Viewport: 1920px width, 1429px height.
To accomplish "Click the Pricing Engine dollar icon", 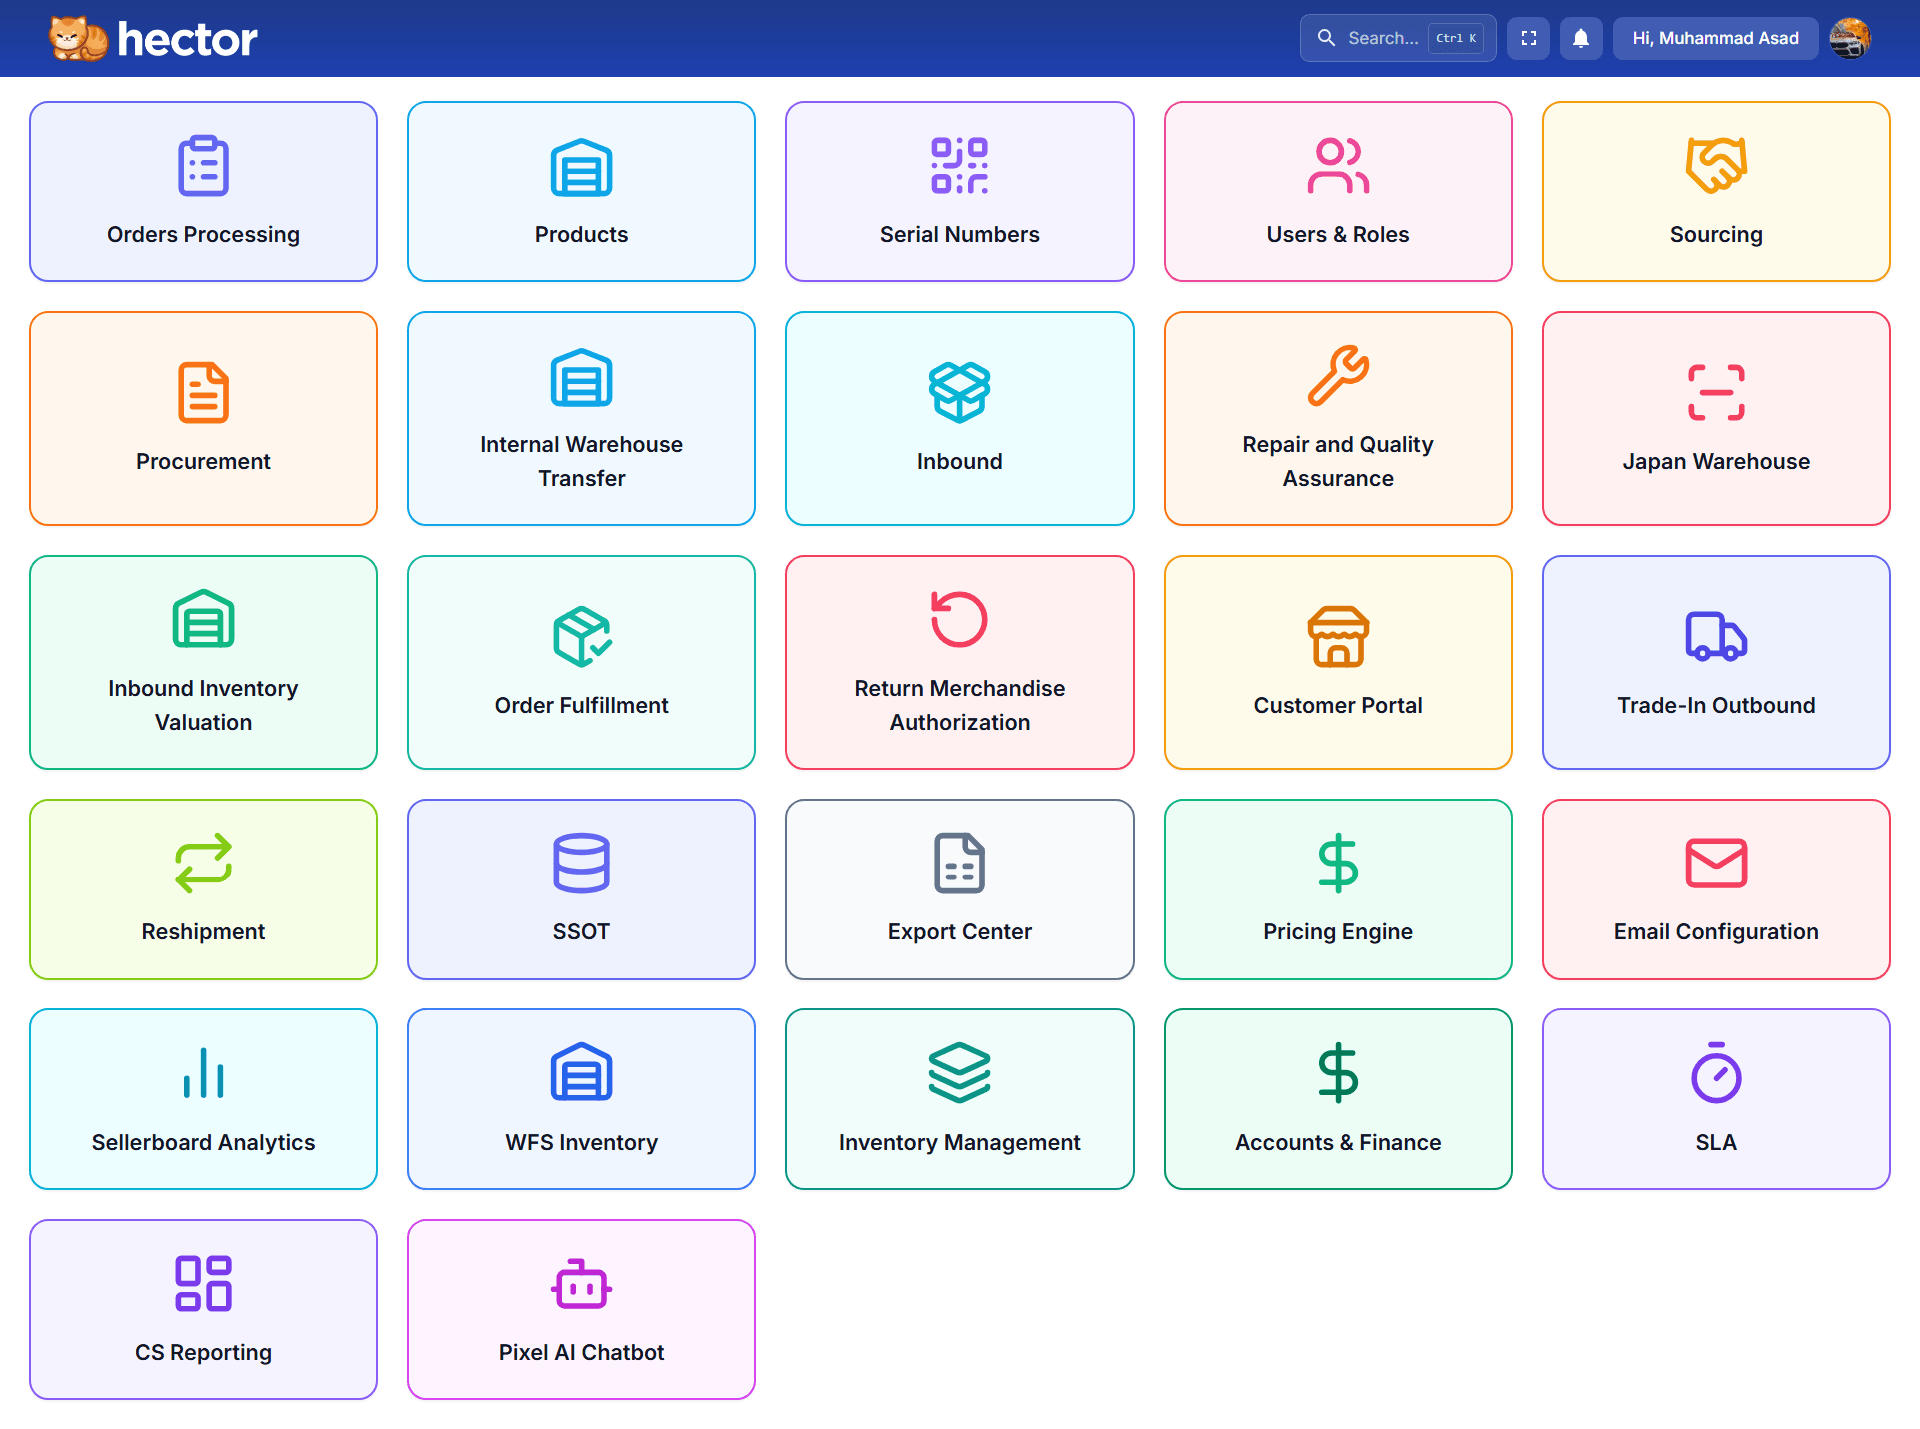I will click(x=1338, y=863).
